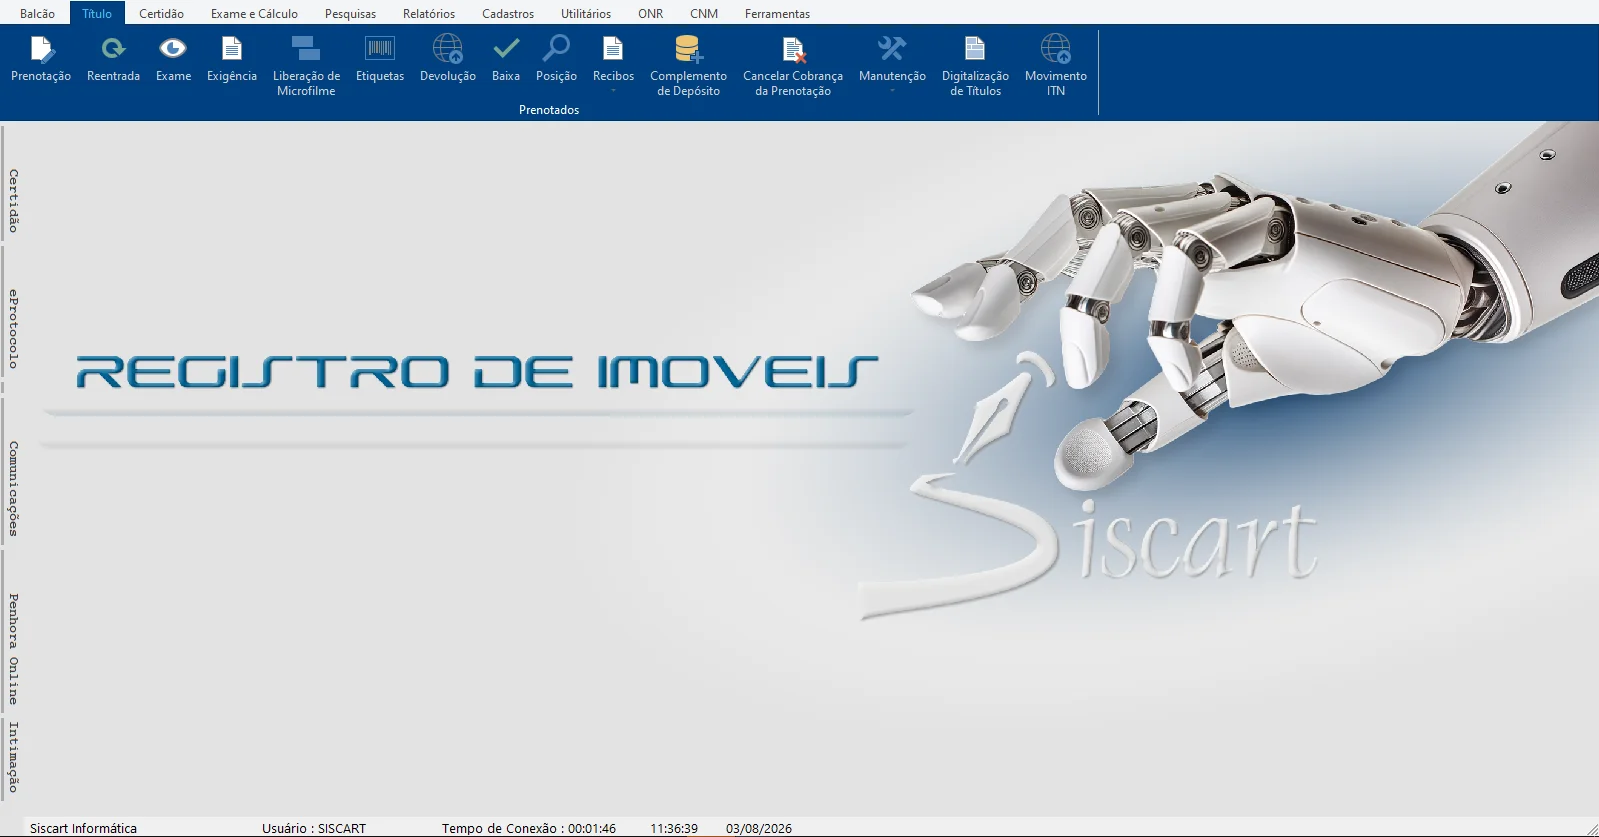Open the Relatórios tab
This screenshot has height=837, width=1599.
click(x=429, y=14)
